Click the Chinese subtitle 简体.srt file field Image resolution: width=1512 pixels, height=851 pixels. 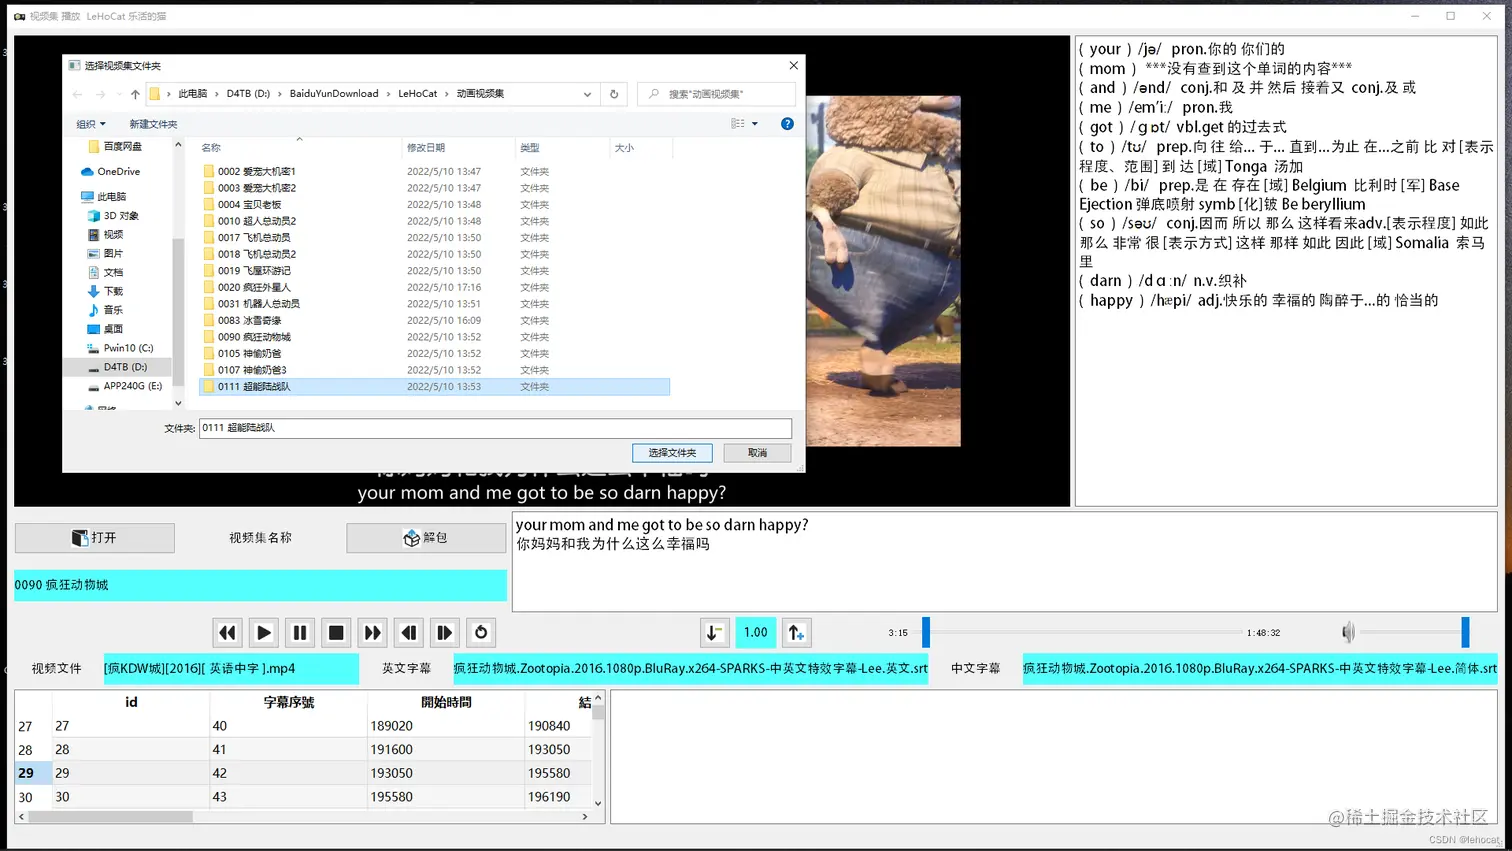point(1260,668)
